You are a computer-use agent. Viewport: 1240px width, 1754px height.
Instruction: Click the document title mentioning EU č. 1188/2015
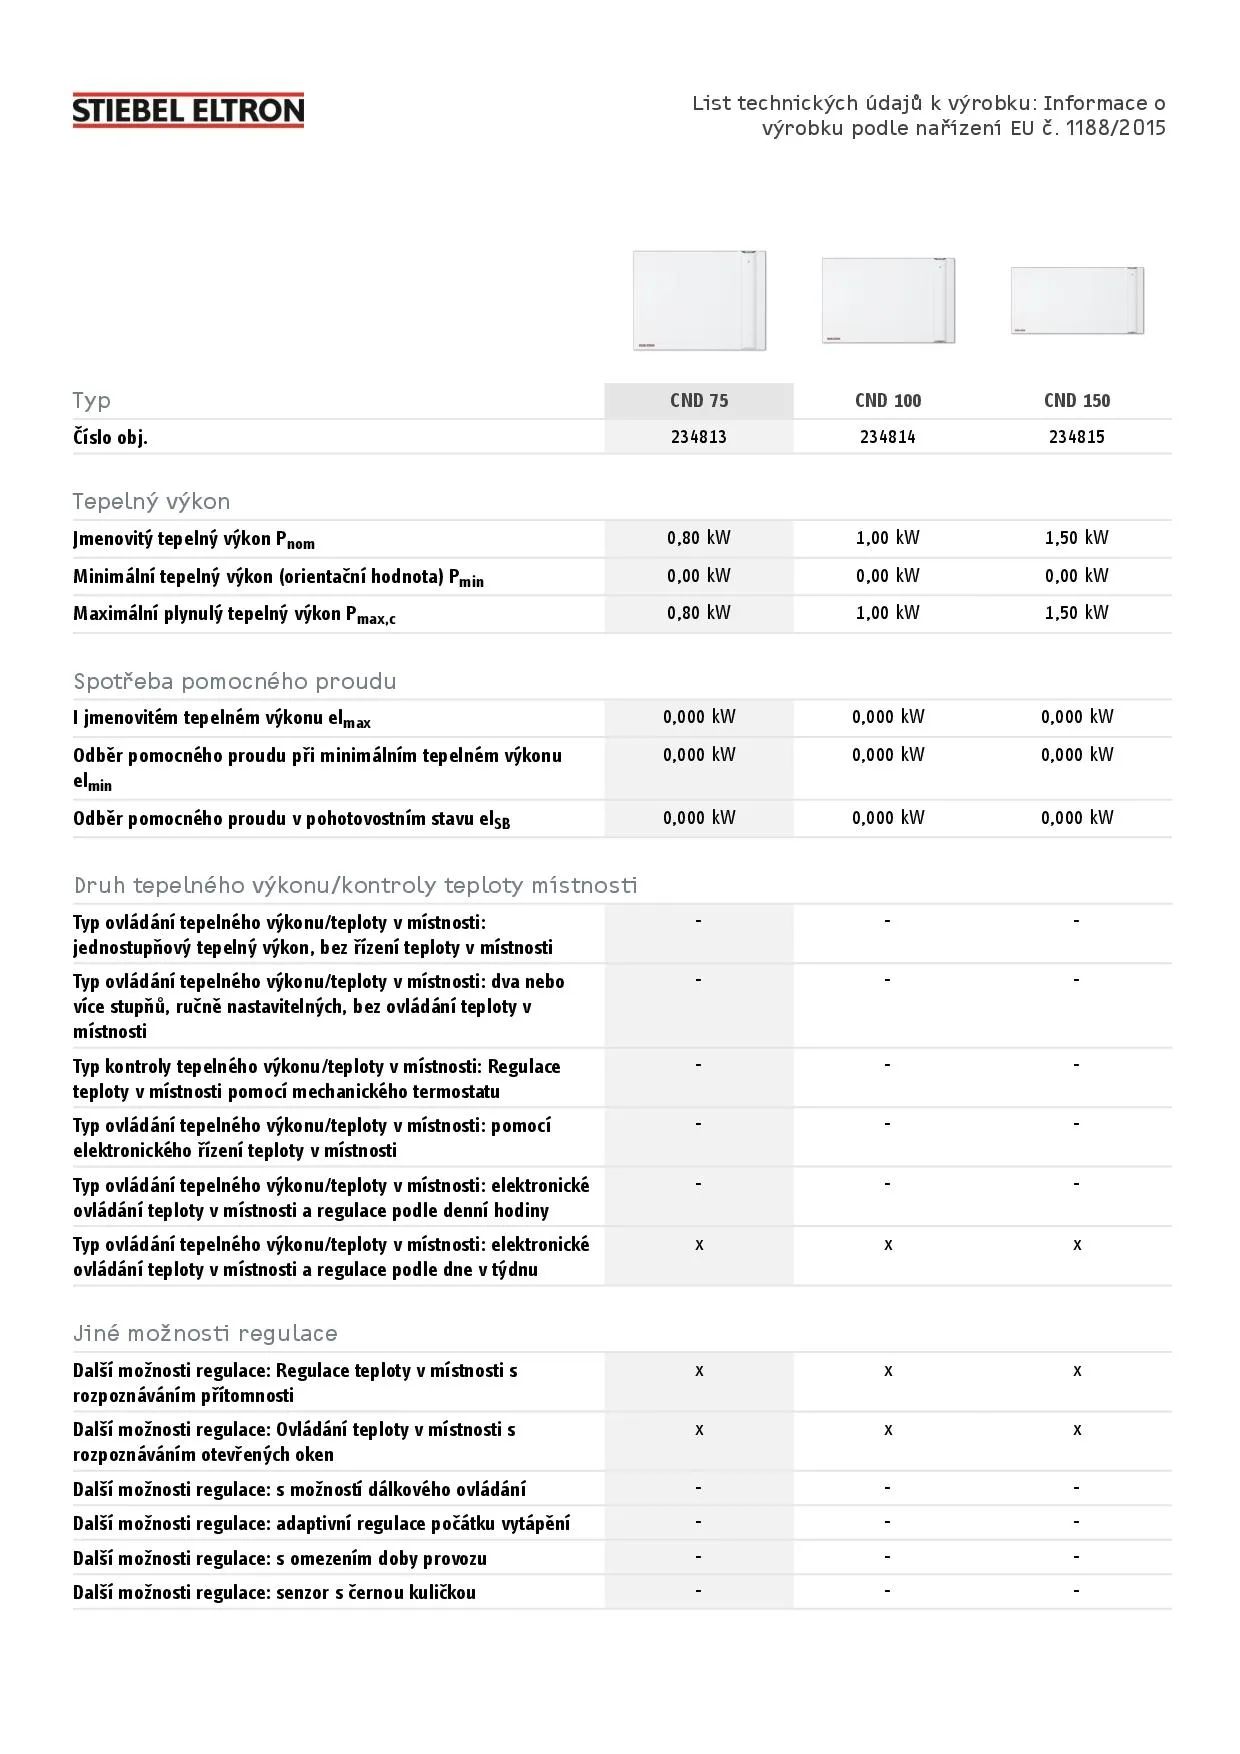[x=929, y=116]
